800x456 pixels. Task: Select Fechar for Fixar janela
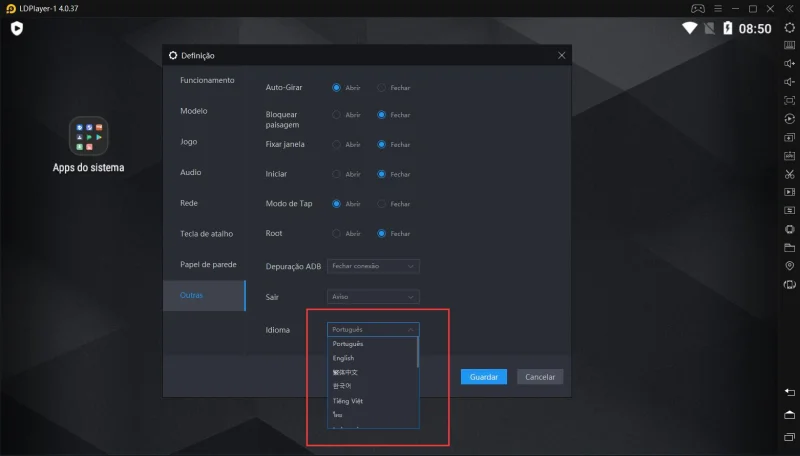(x=381, y=144)
